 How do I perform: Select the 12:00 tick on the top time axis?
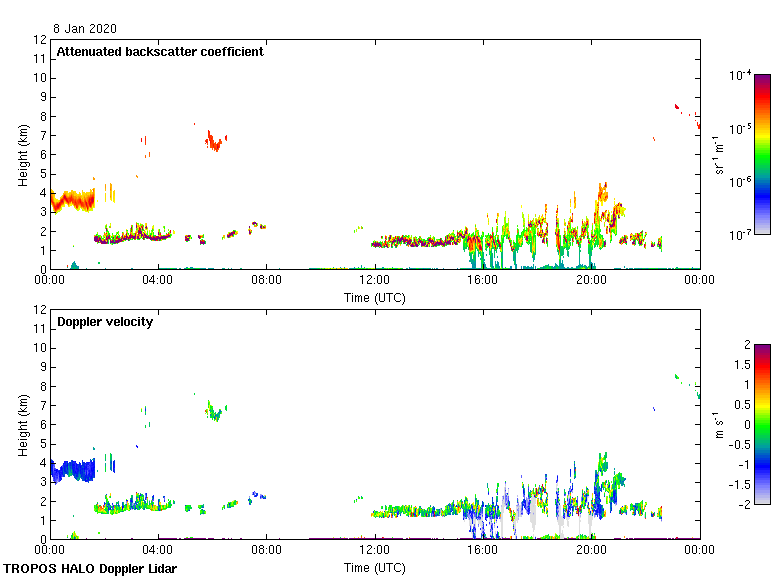click(375, 281)
